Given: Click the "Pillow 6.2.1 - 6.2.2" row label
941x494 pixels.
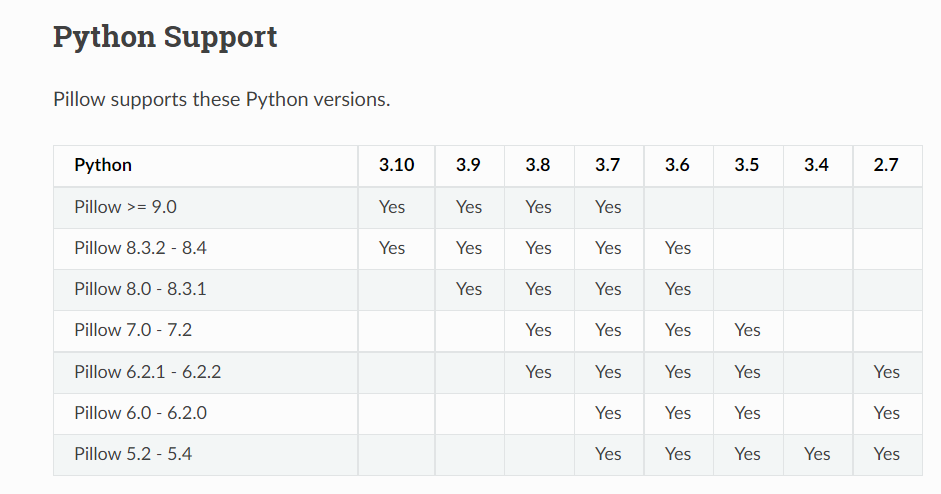Looking at the screenshot, I should tap(148, 372).
